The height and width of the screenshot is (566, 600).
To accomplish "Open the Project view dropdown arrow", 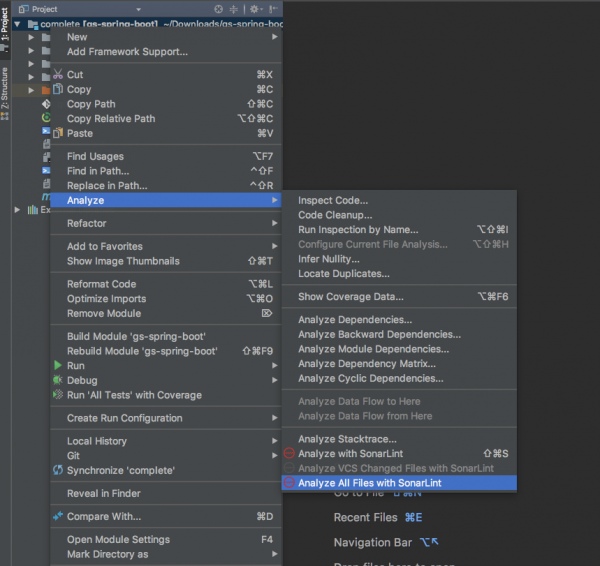I will click(x=139, y=9).
